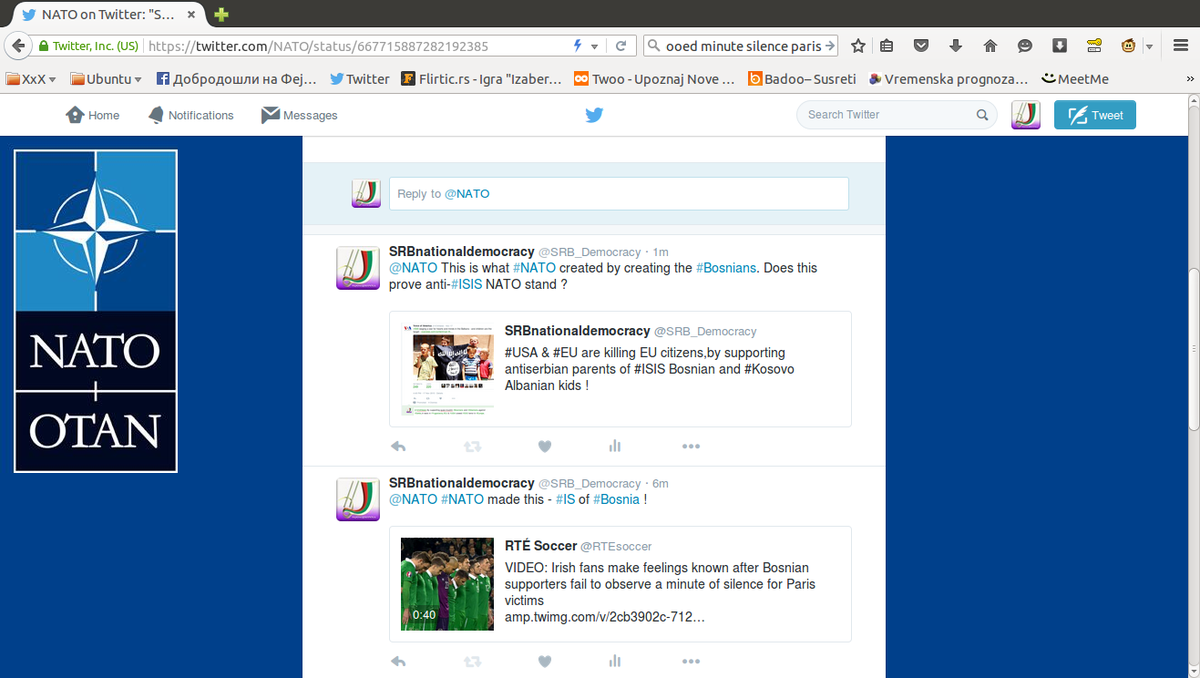The height and width of the screenshot is (678, 1200).
Task: Open more options on the 1m tweet
Action: [691, 446]
